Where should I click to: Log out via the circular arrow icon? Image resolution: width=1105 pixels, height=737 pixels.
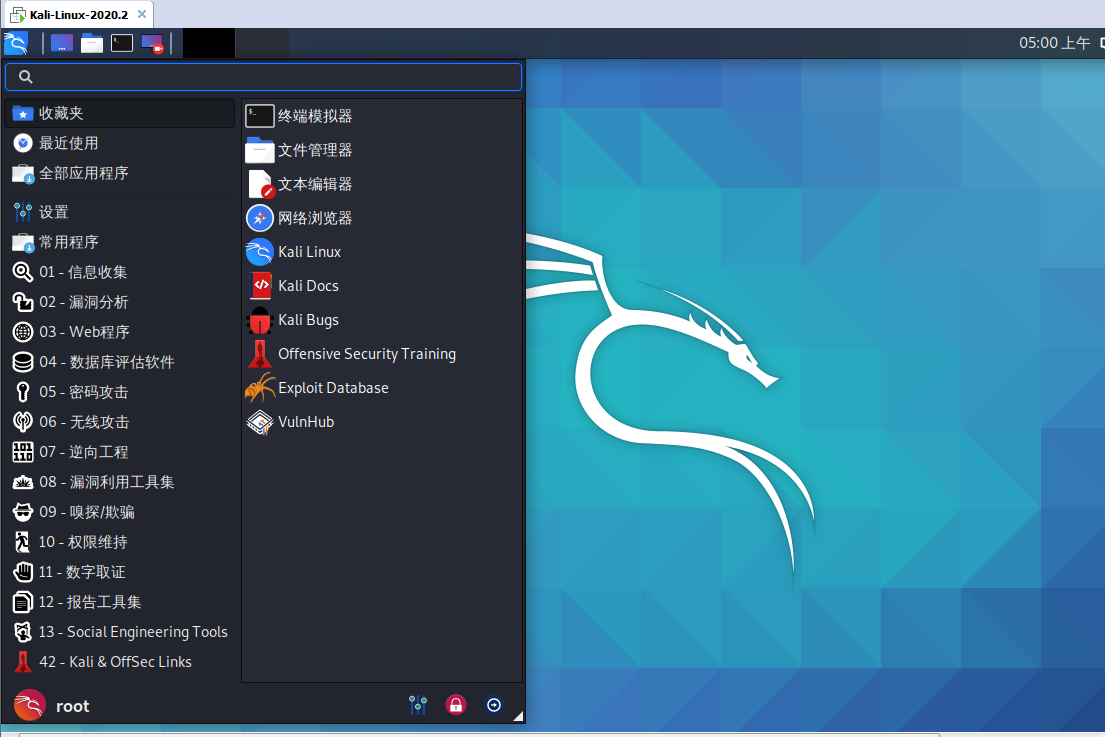coord(494,705)
